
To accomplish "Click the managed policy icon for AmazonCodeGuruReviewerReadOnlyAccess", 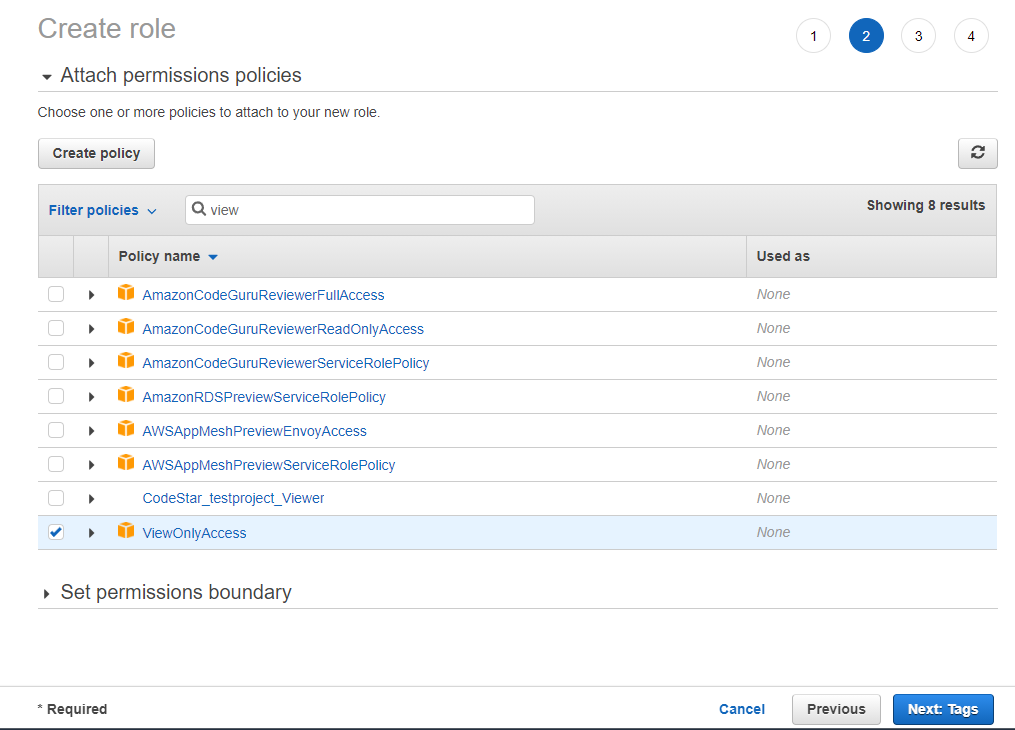I will (x=126, y=327).
